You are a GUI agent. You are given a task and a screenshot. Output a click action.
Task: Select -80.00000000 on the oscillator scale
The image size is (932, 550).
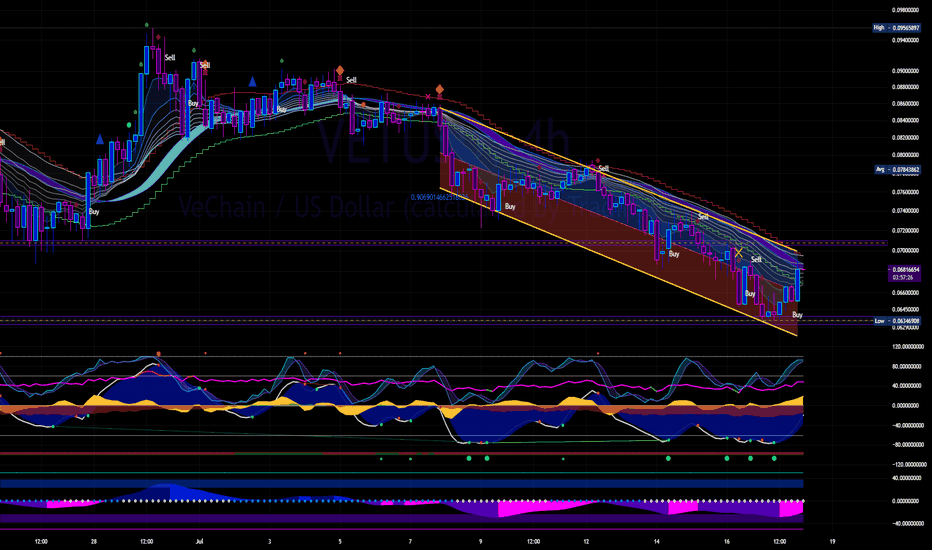click(x=908, y=445)
